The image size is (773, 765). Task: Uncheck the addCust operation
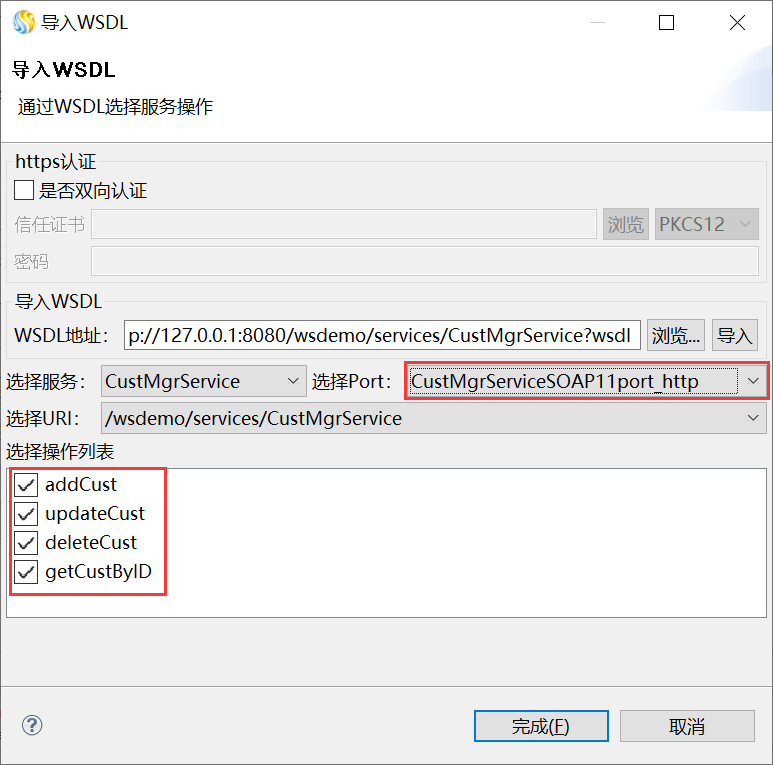pos(27,485)
